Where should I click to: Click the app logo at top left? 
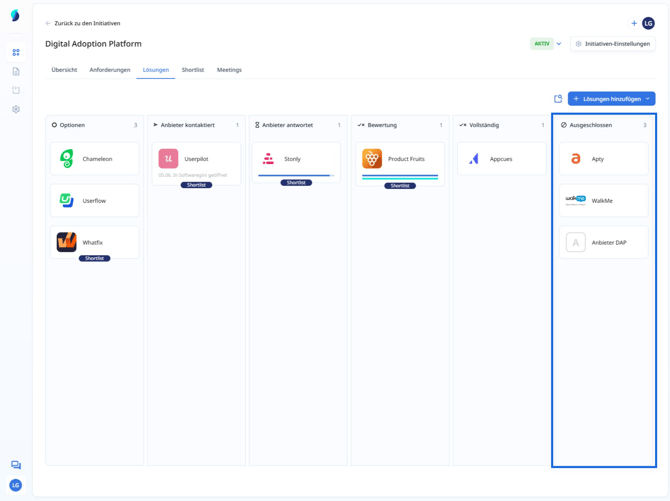(x=15, y=16)
